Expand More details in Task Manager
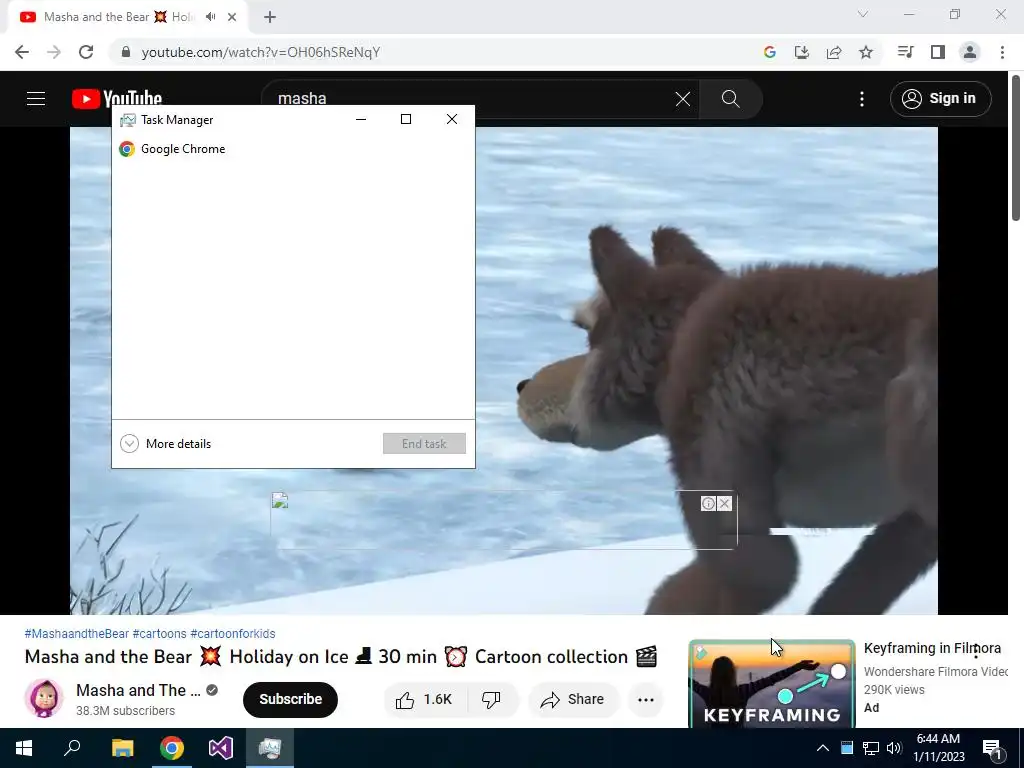The height and width of the screenshot is (768, 1024). coord(166,443)
